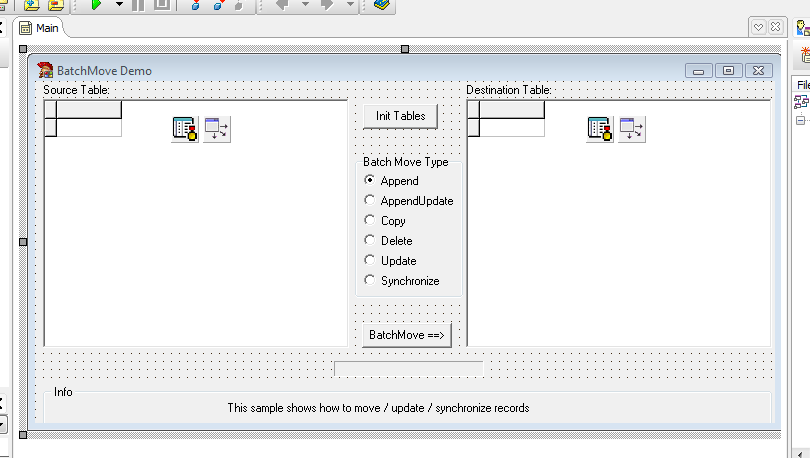Click the Help book icon in toolbar
Image resolution: width=810 pixels, height=458 pixels.
coord(380,5)
